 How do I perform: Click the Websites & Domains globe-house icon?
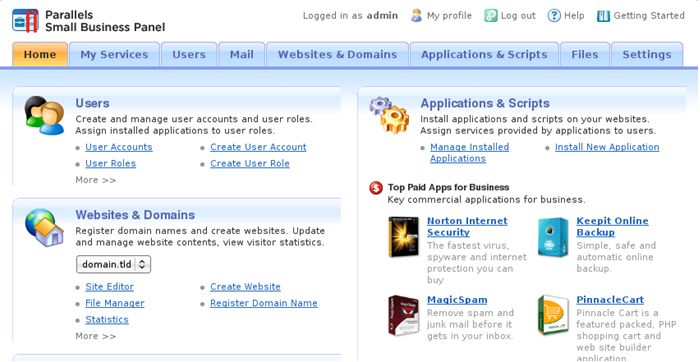pos(44,227)
